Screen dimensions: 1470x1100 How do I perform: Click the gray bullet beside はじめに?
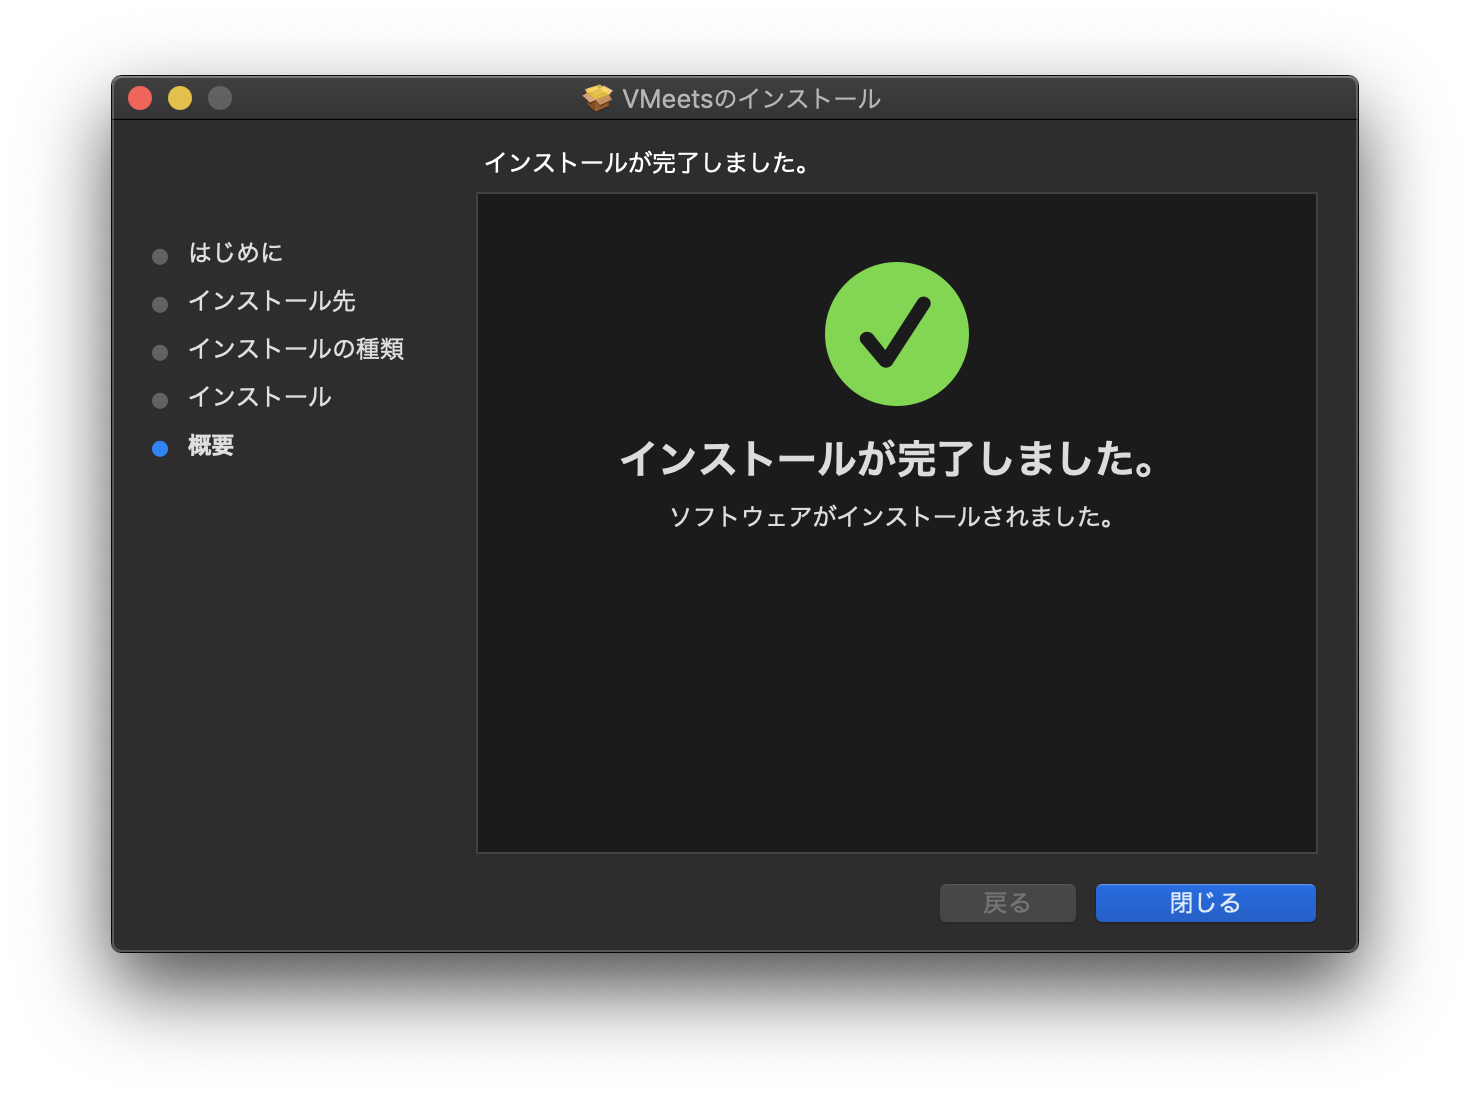[x=160, y=257]
